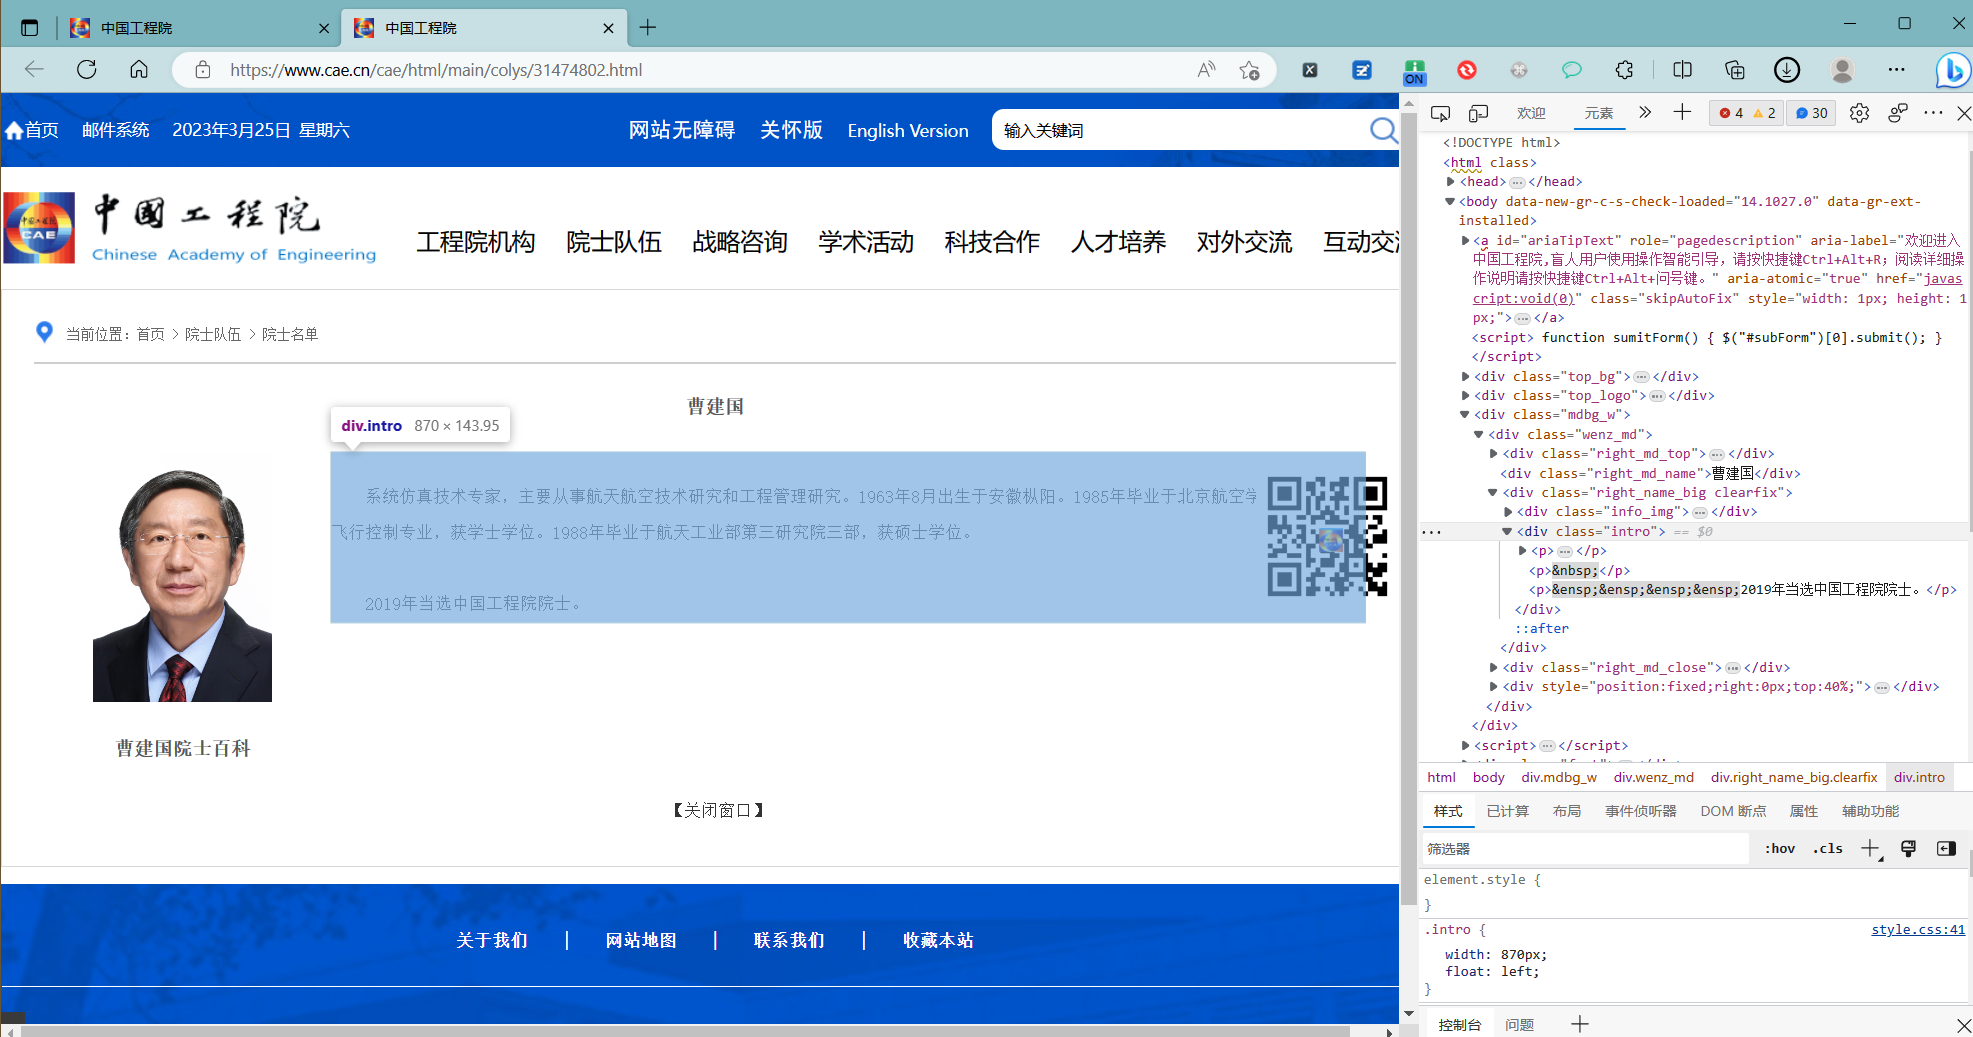The image size is (1973, 1037).
Task: Collapse the body element node
Action: click(1450, 201)
